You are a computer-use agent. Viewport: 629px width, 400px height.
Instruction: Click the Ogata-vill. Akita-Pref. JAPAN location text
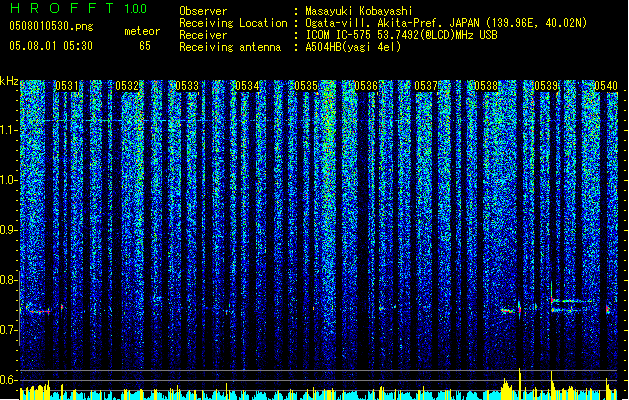coord(446,23)
